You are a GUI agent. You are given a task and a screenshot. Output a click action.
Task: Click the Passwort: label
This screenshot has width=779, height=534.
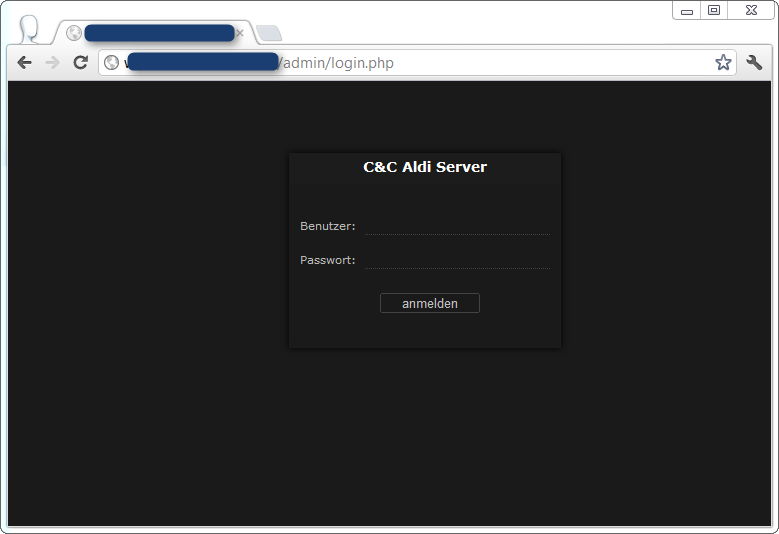click(x=327, y=260)
